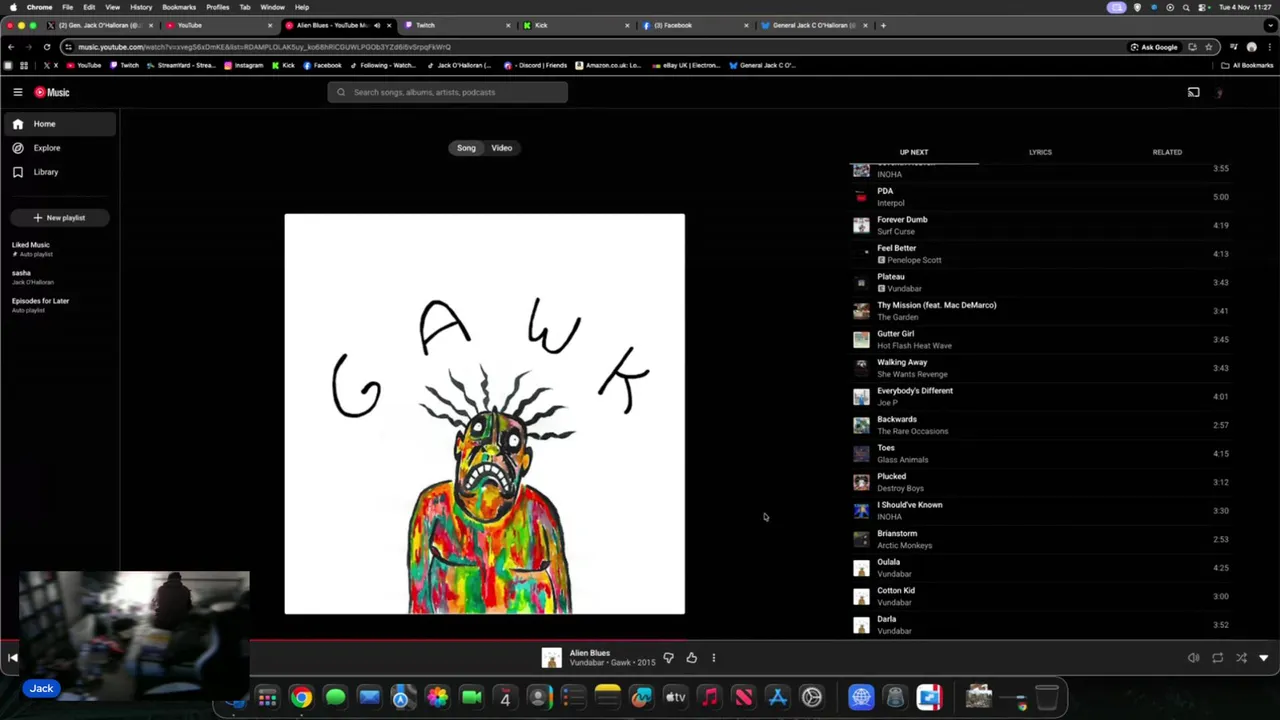Image resolution: width=1280 pixels, height=720 pixels.
Task: Go back in Chrome history
Action: (x=11, y=47)
